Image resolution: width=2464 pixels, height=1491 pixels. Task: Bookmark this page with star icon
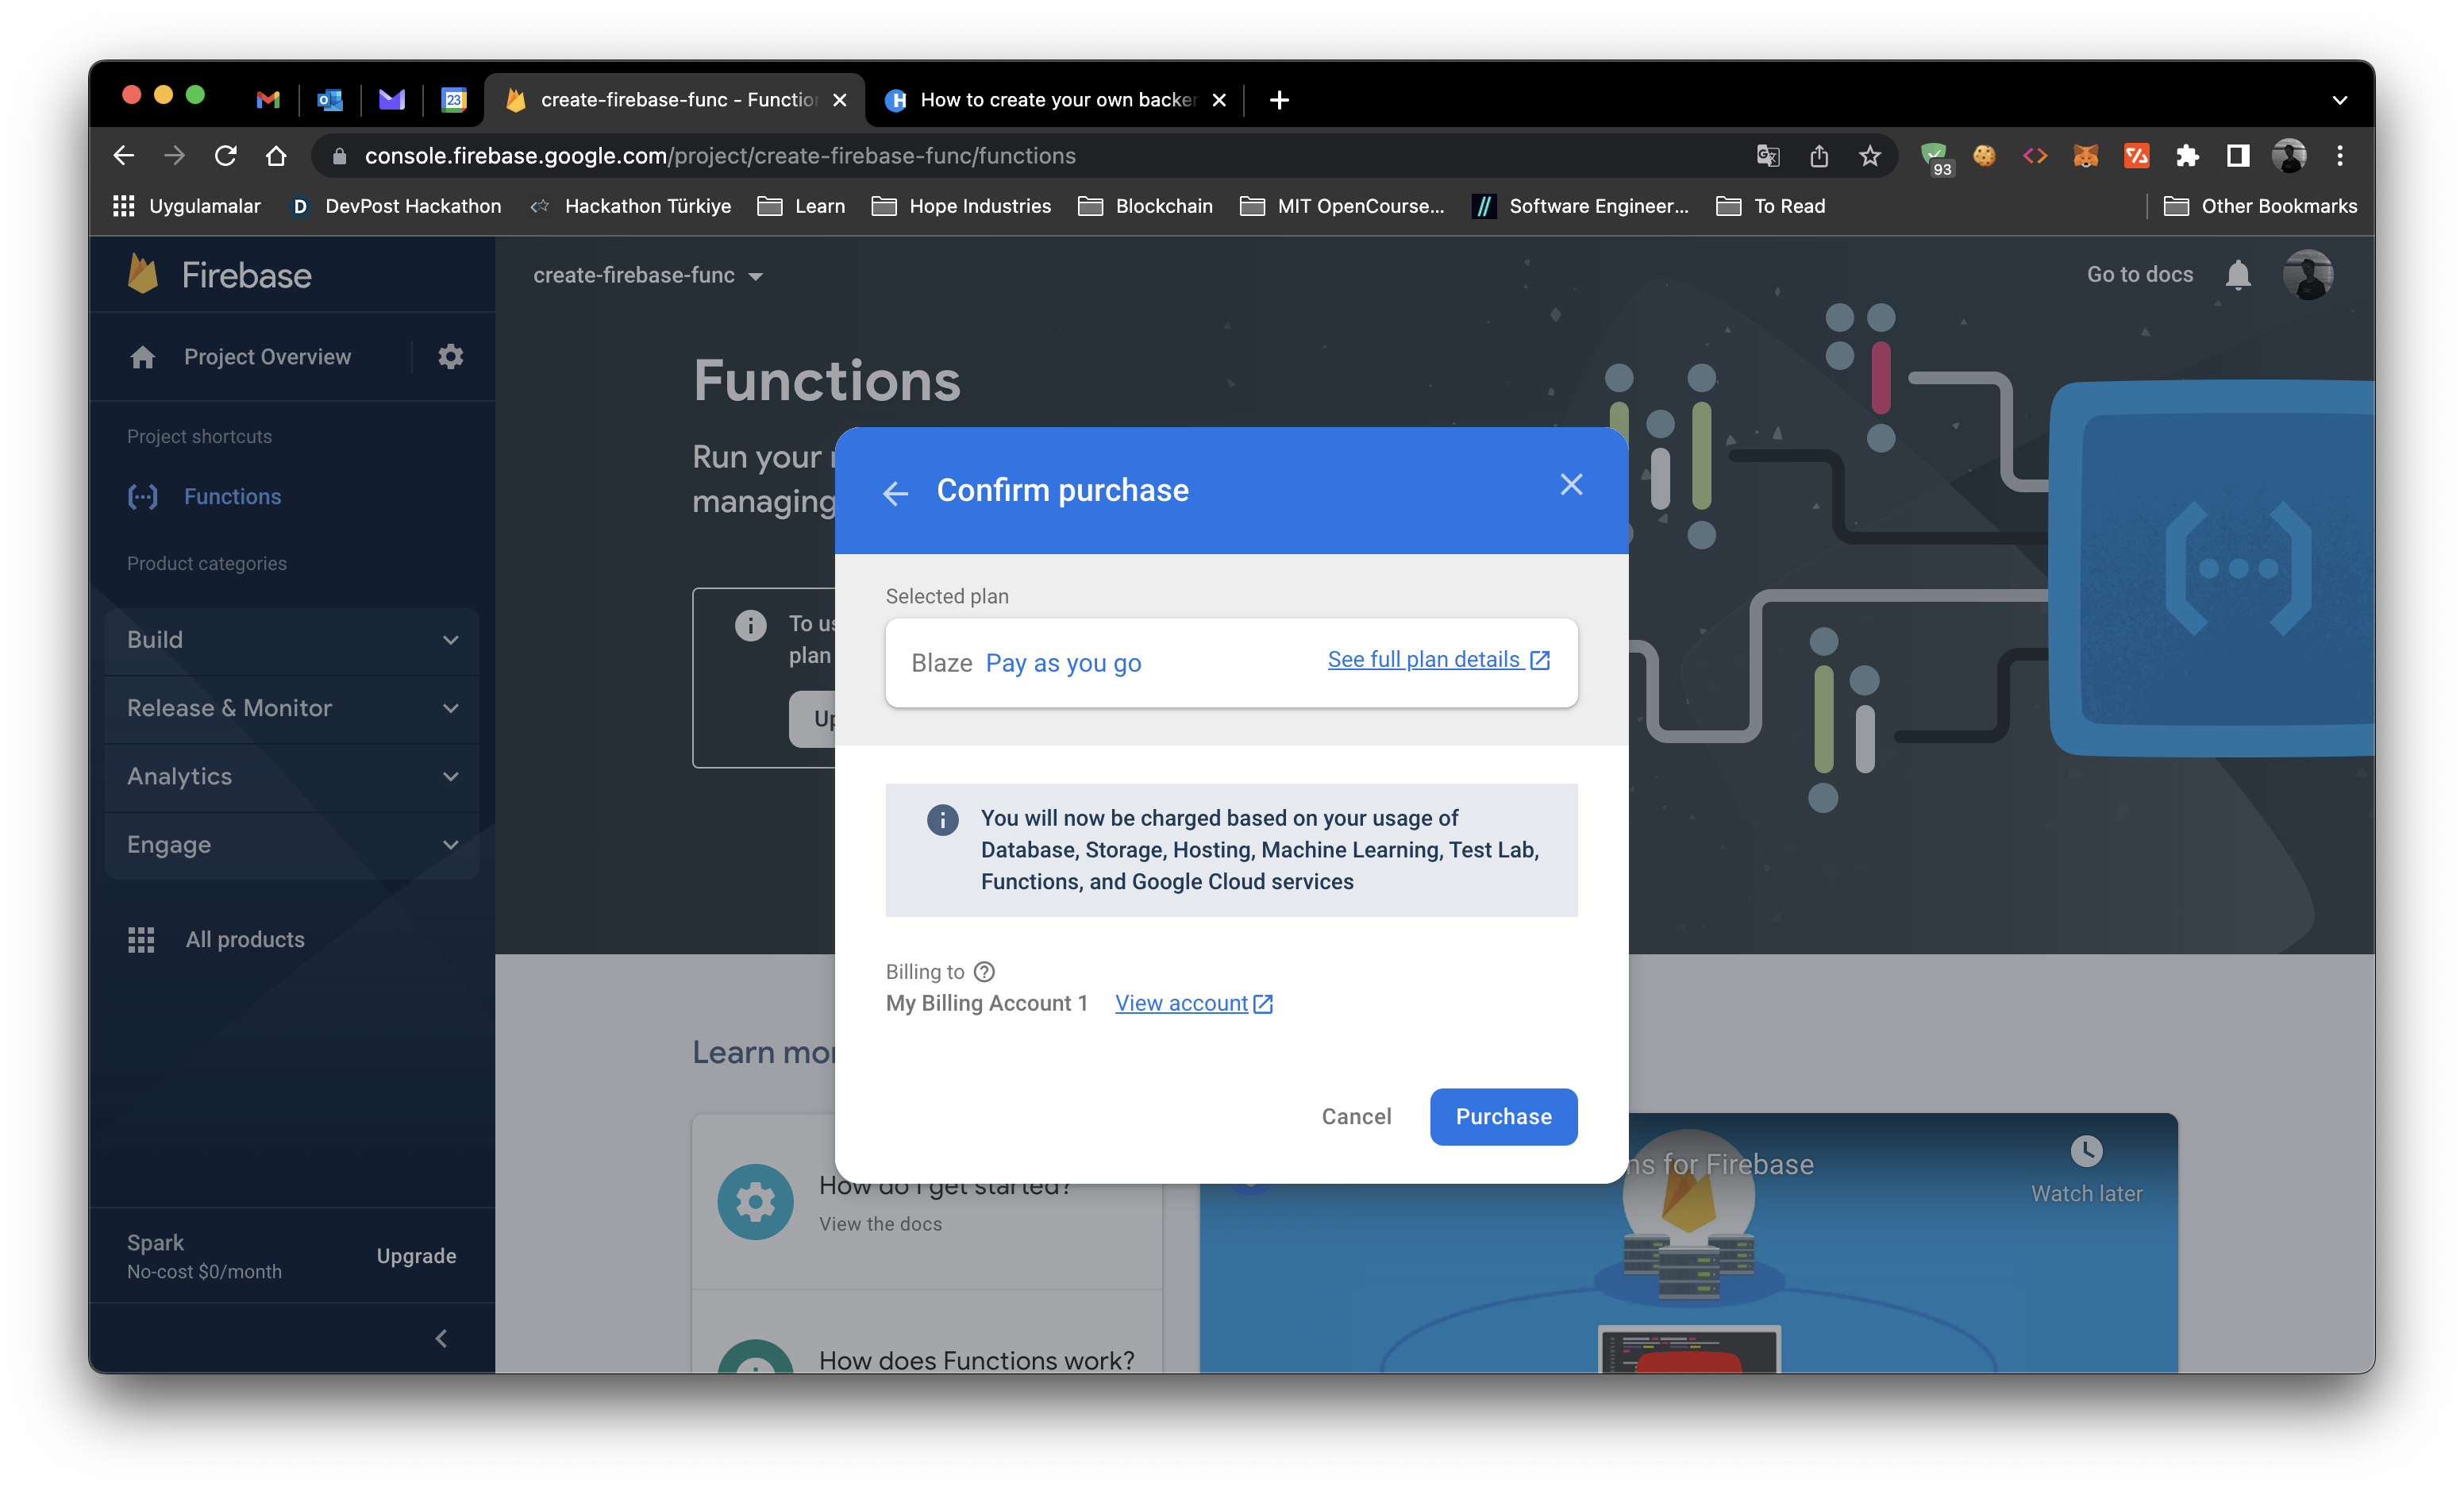coord(1870,156)
